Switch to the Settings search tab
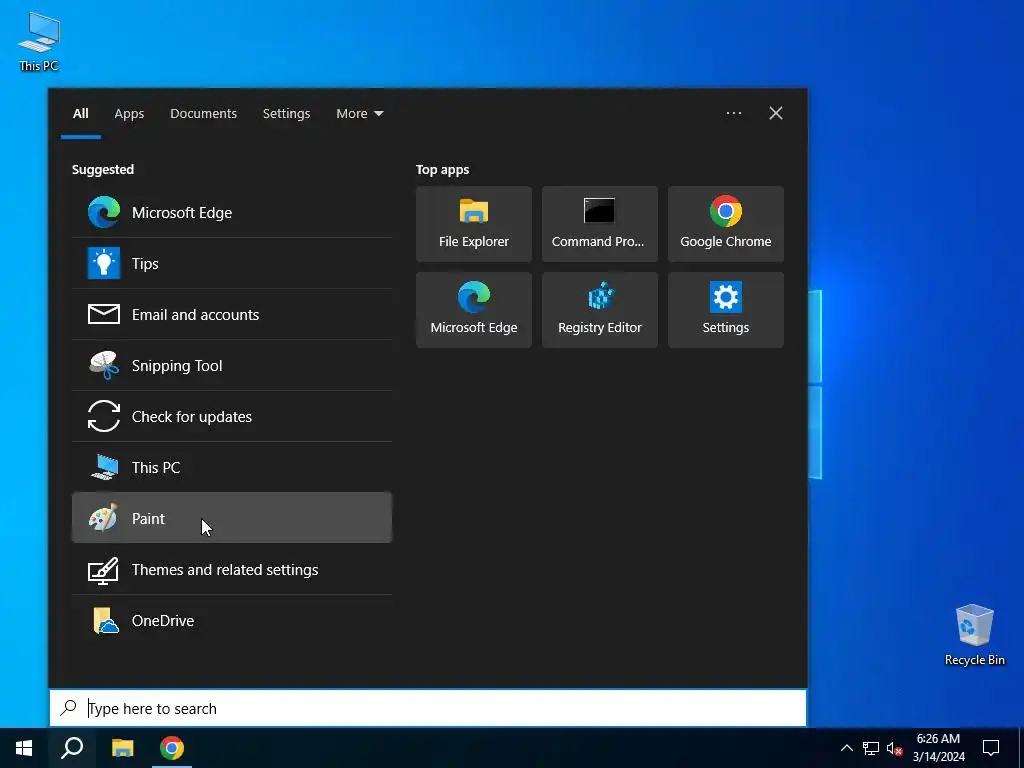 [286, 114]
